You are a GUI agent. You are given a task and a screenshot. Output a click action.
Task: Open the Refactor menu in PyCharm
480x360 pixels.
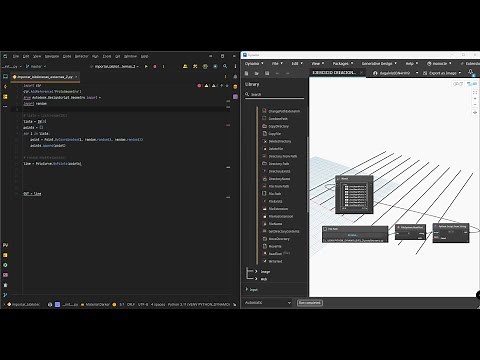pos(81,56)
